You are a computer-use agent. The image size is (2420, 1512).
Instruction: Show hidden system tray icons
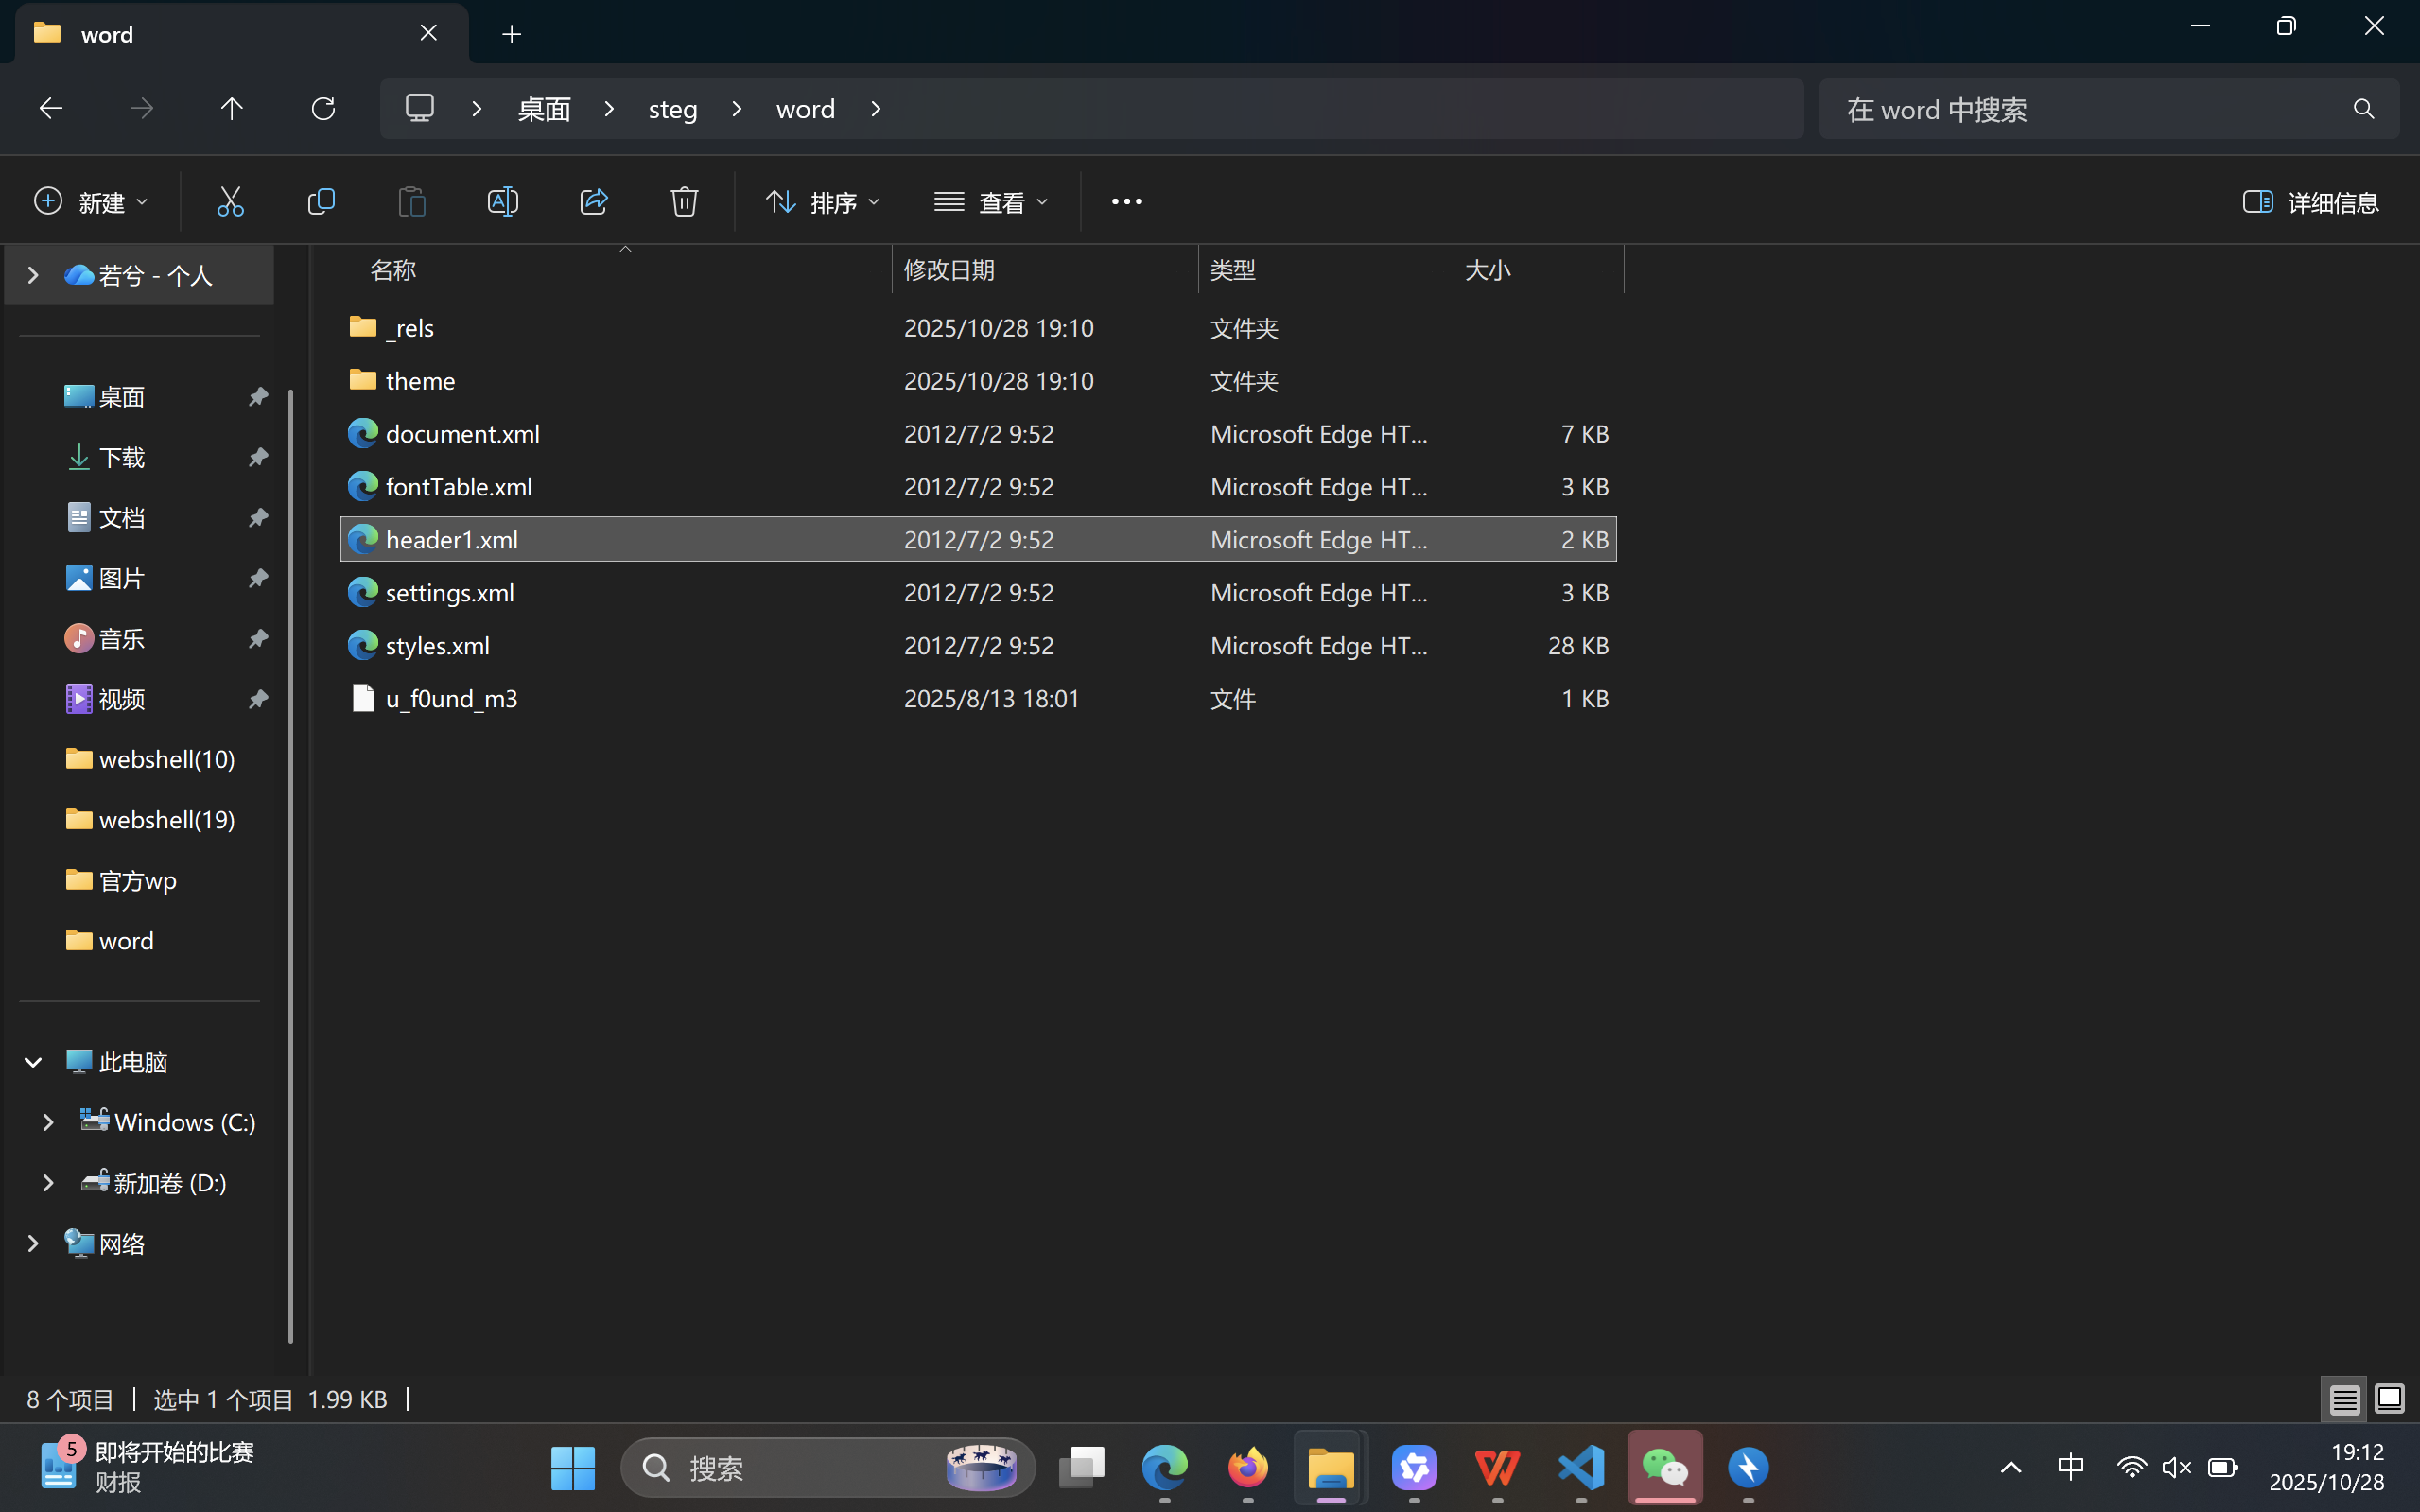click(2011, 1467)
